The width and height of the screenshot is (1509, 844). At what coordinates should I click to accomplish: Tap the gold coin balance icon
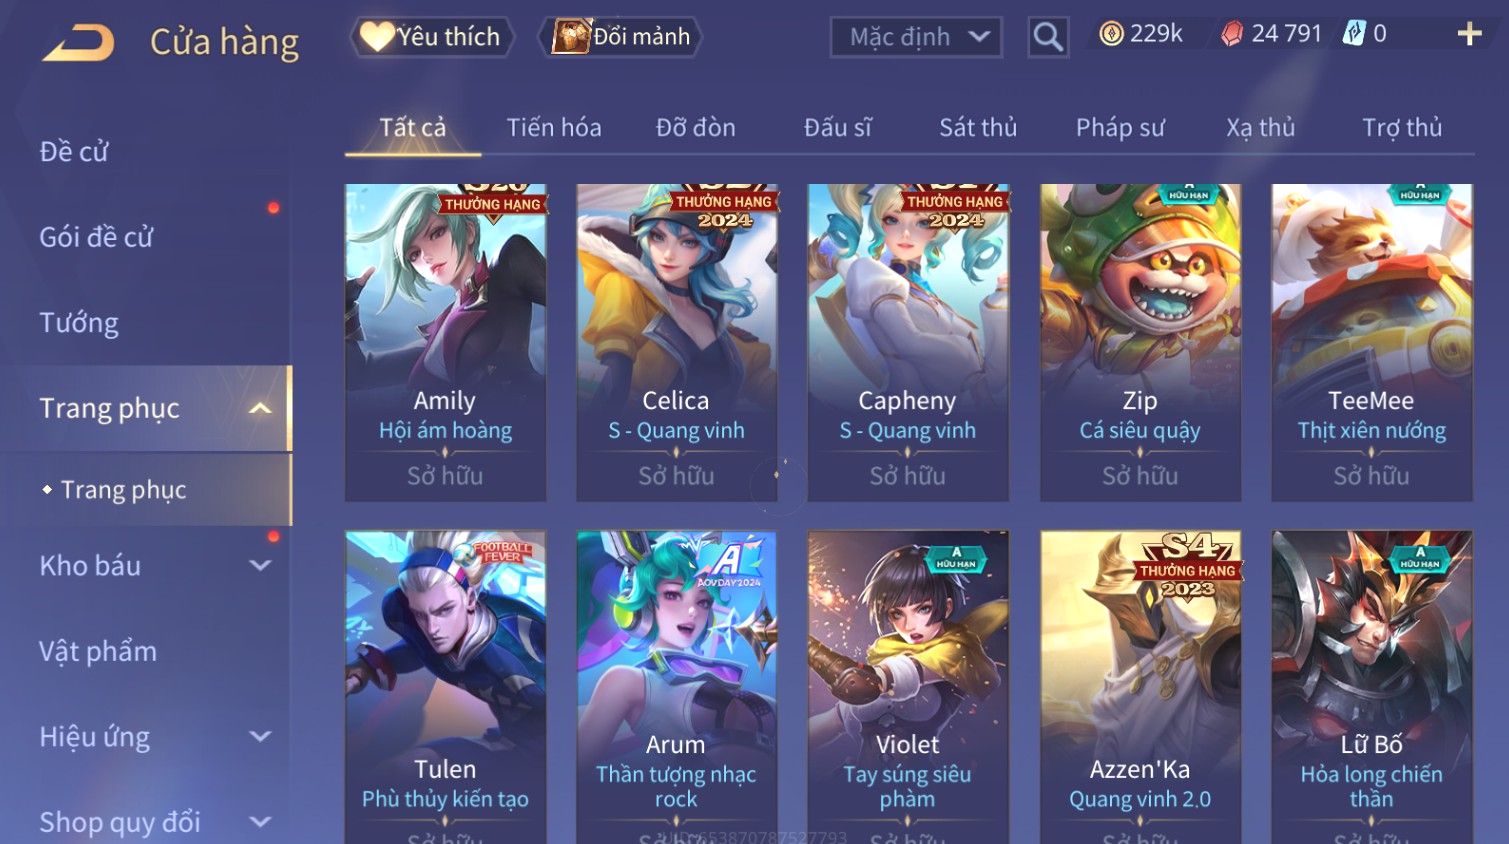(1111, 34)
